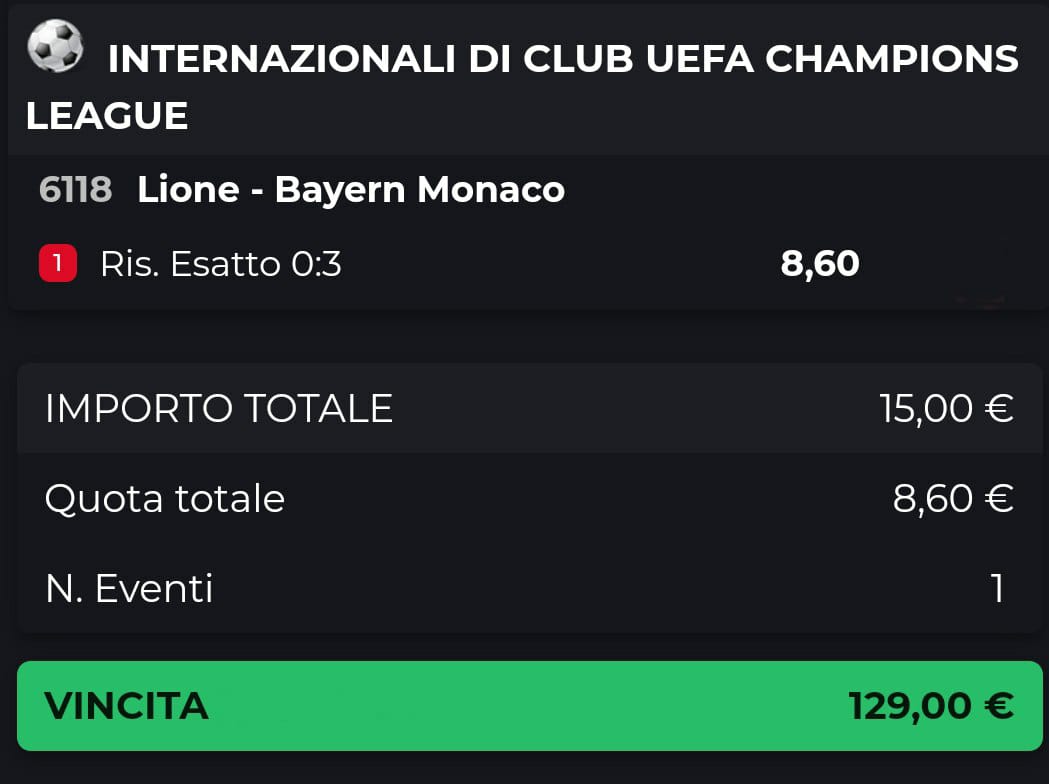Open the Lione team name
1049x784 pixels.
[x=188, y=189]
